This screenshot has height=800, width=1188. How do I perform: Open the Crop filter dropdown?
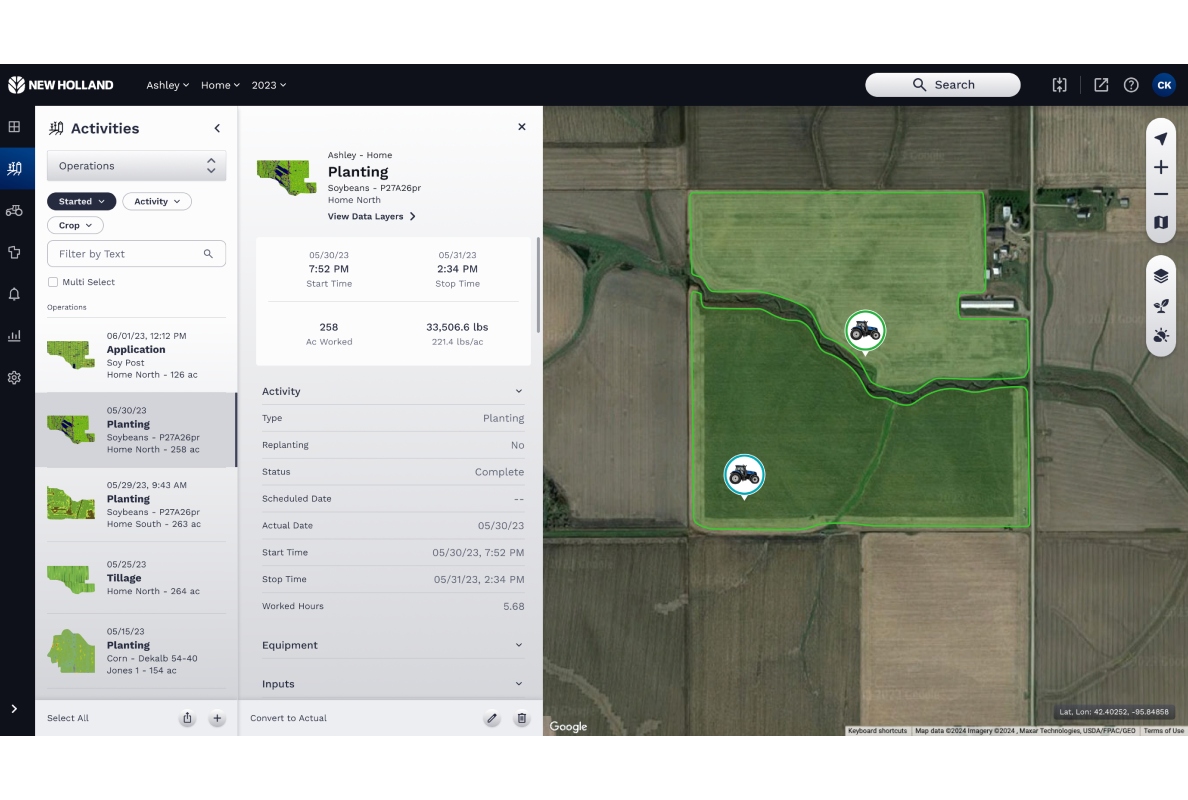[75, 226]
